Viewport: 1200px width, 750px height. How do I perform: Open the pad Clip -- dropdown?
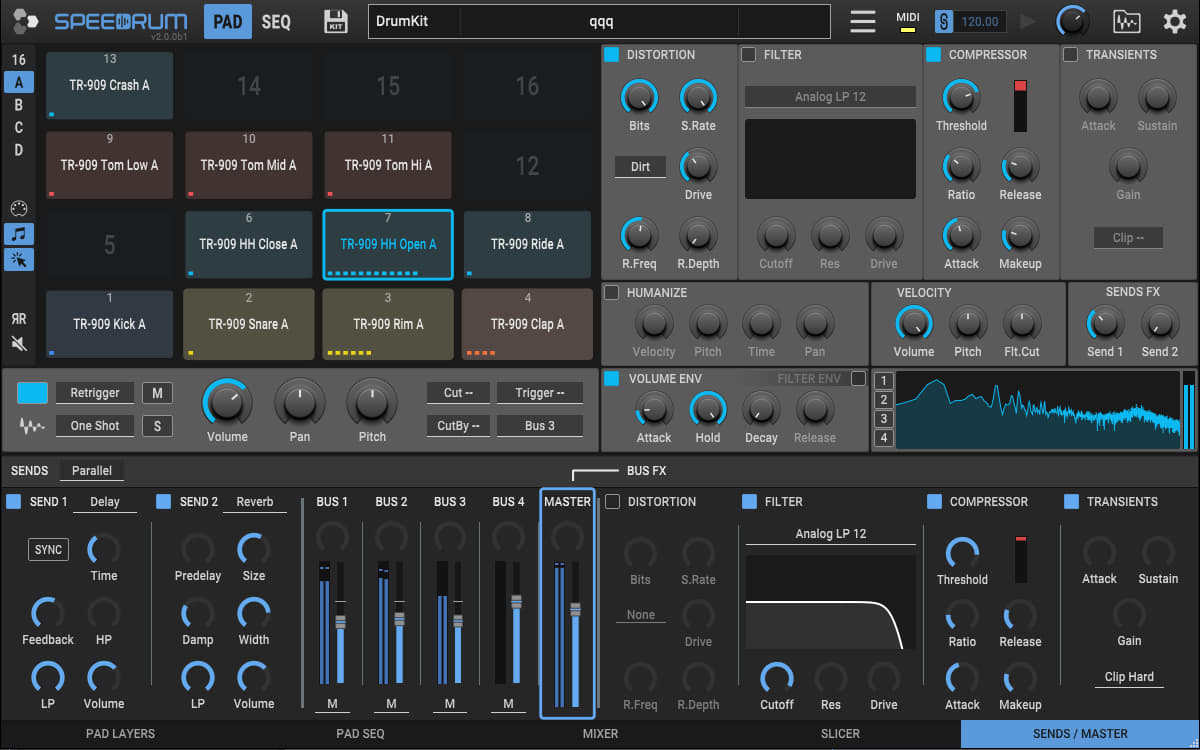1127,238
